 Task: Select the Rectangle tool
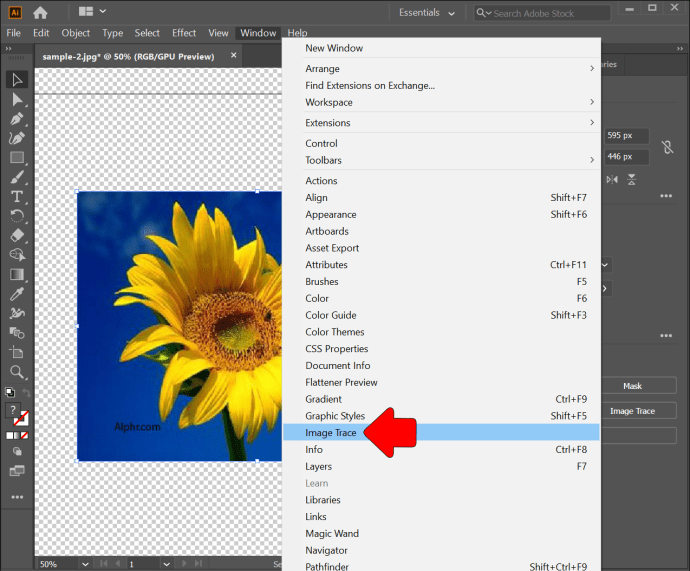[x=17, y=157]
